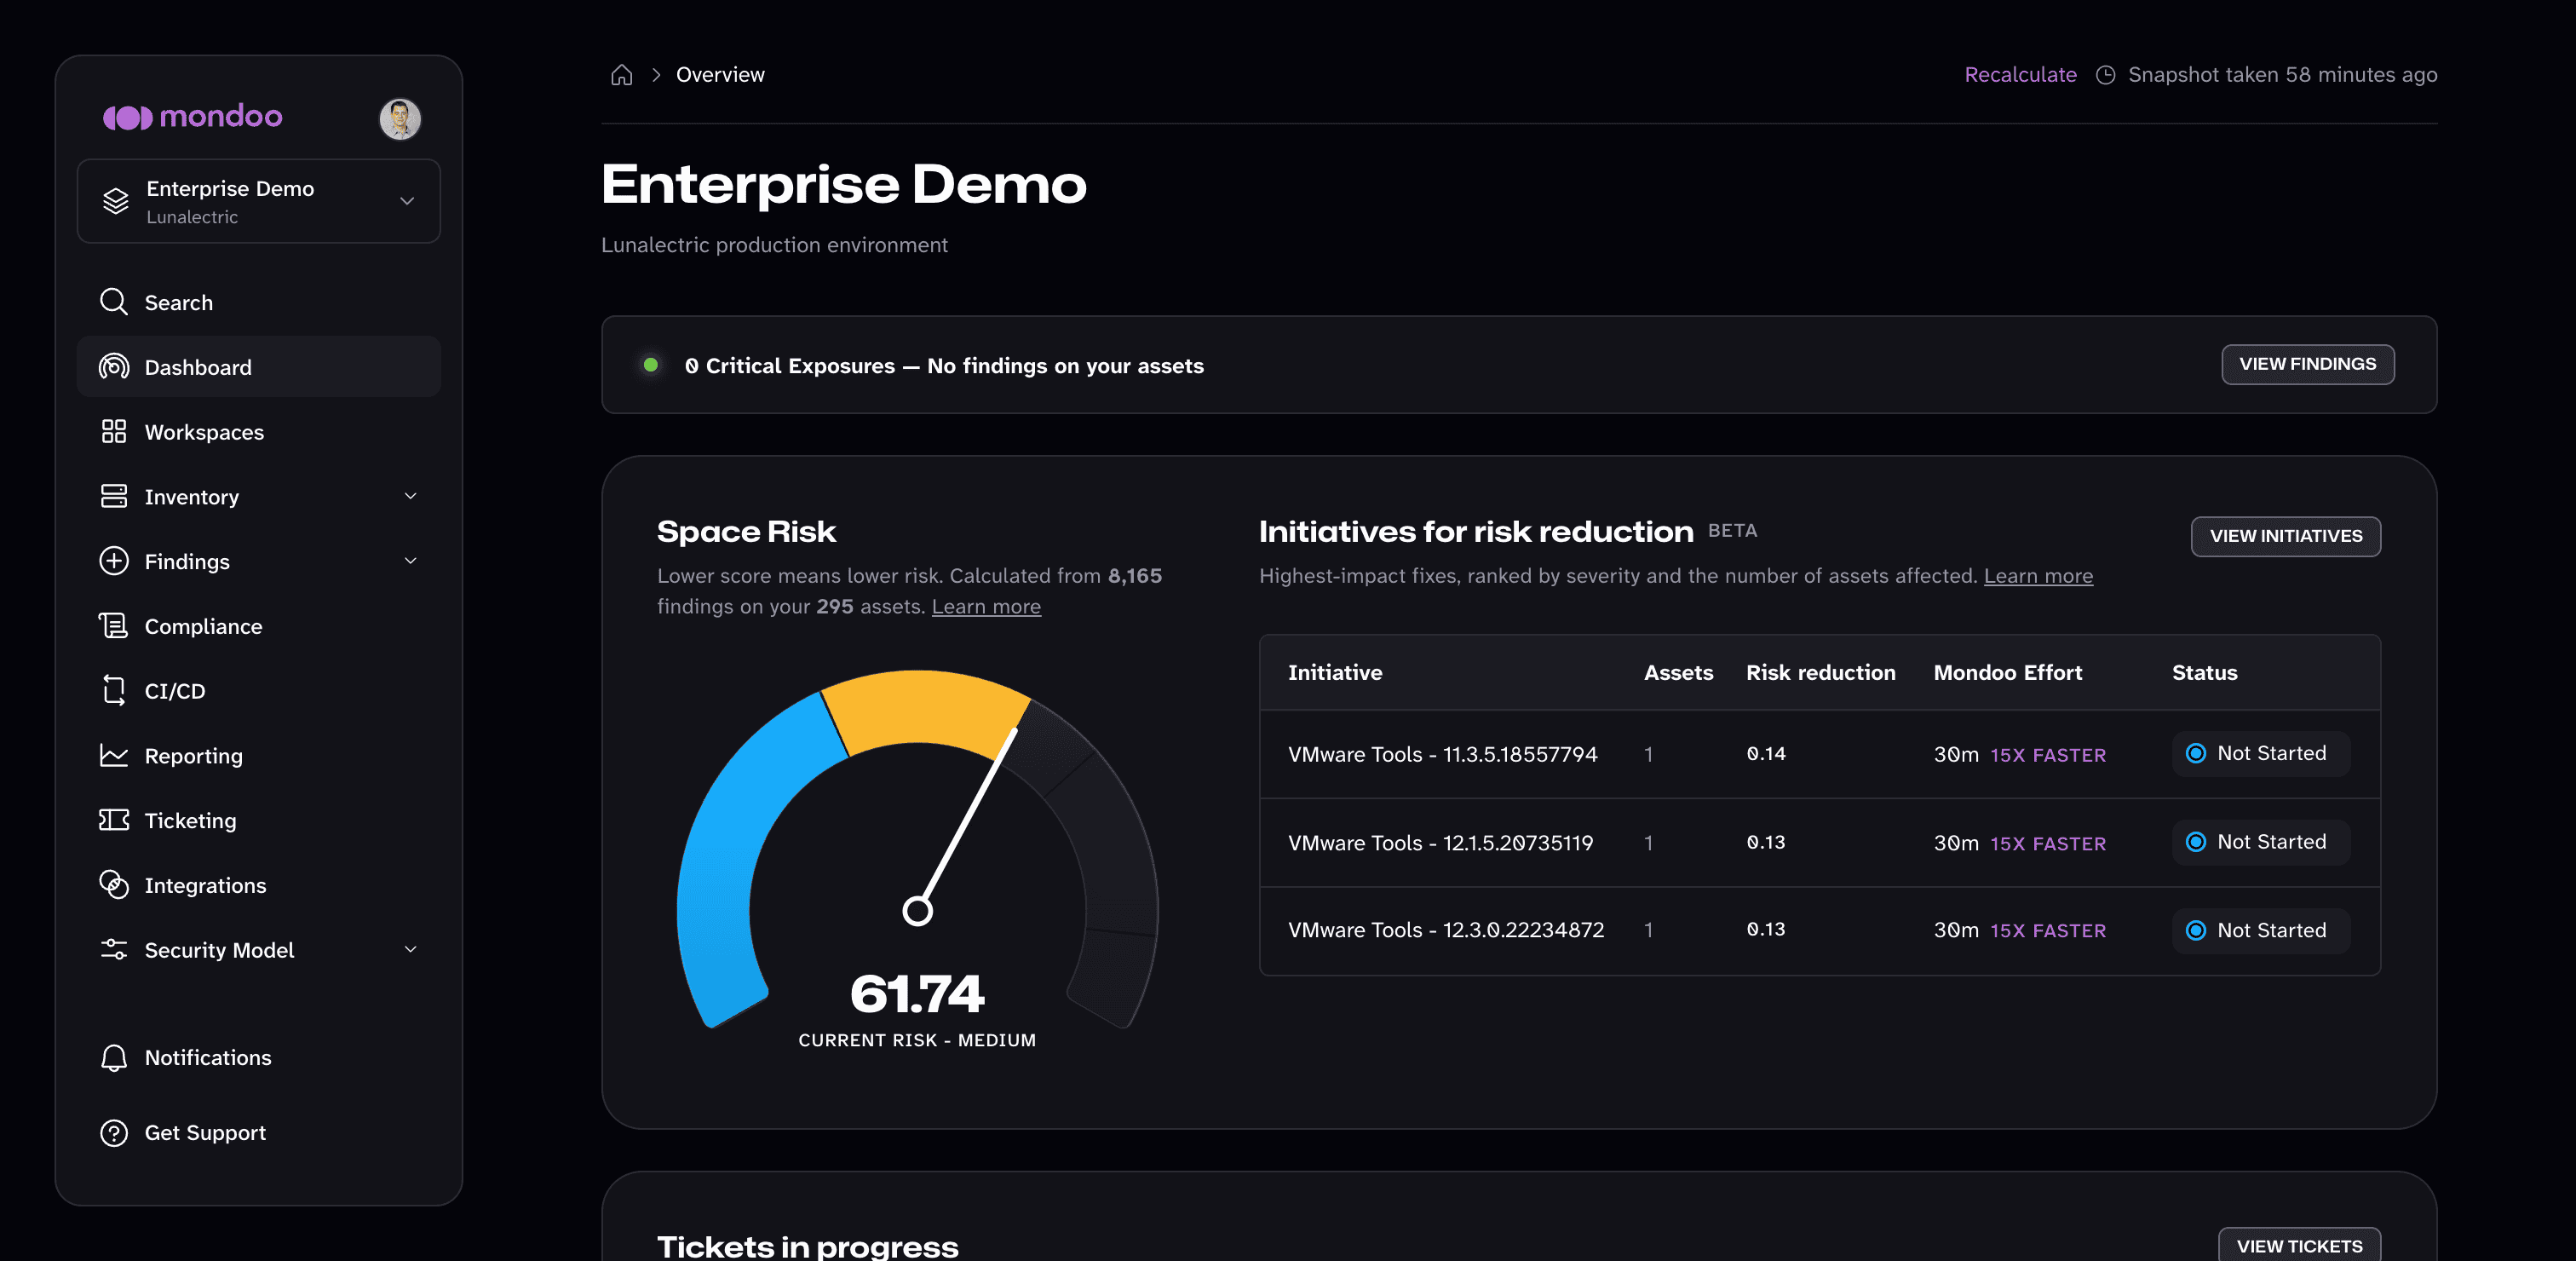The height and width of the screenshot is (1261, 2576).
Task: Click the Risk reduction column header
Action: tap(1820, 673)
